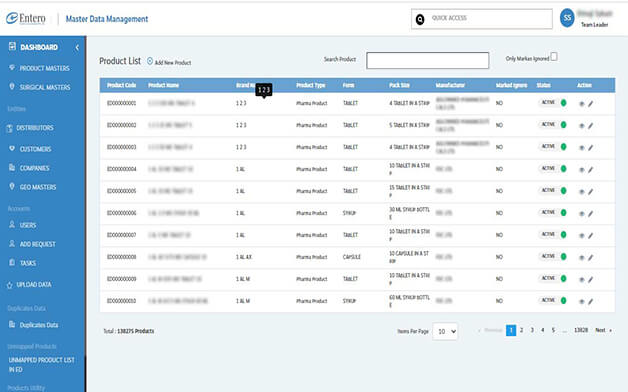Image resolution: width=628 pixels, height=392 pixels.
Task: Sort by Product Name column header
Action: pos(163,85)
